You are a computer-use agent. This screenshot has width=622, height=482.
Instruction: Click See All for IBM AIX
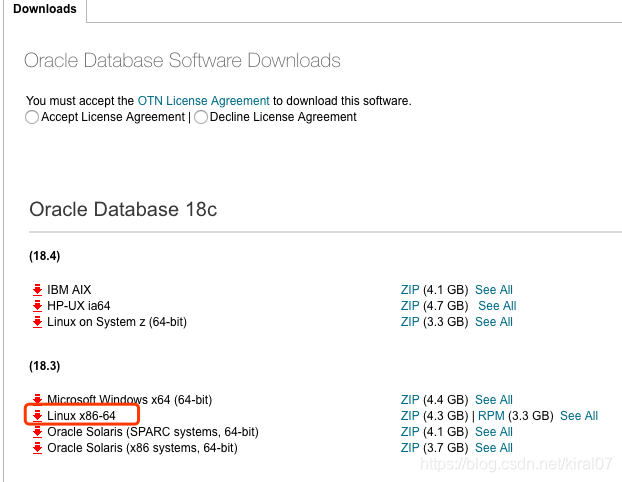(x=494, y=290)
